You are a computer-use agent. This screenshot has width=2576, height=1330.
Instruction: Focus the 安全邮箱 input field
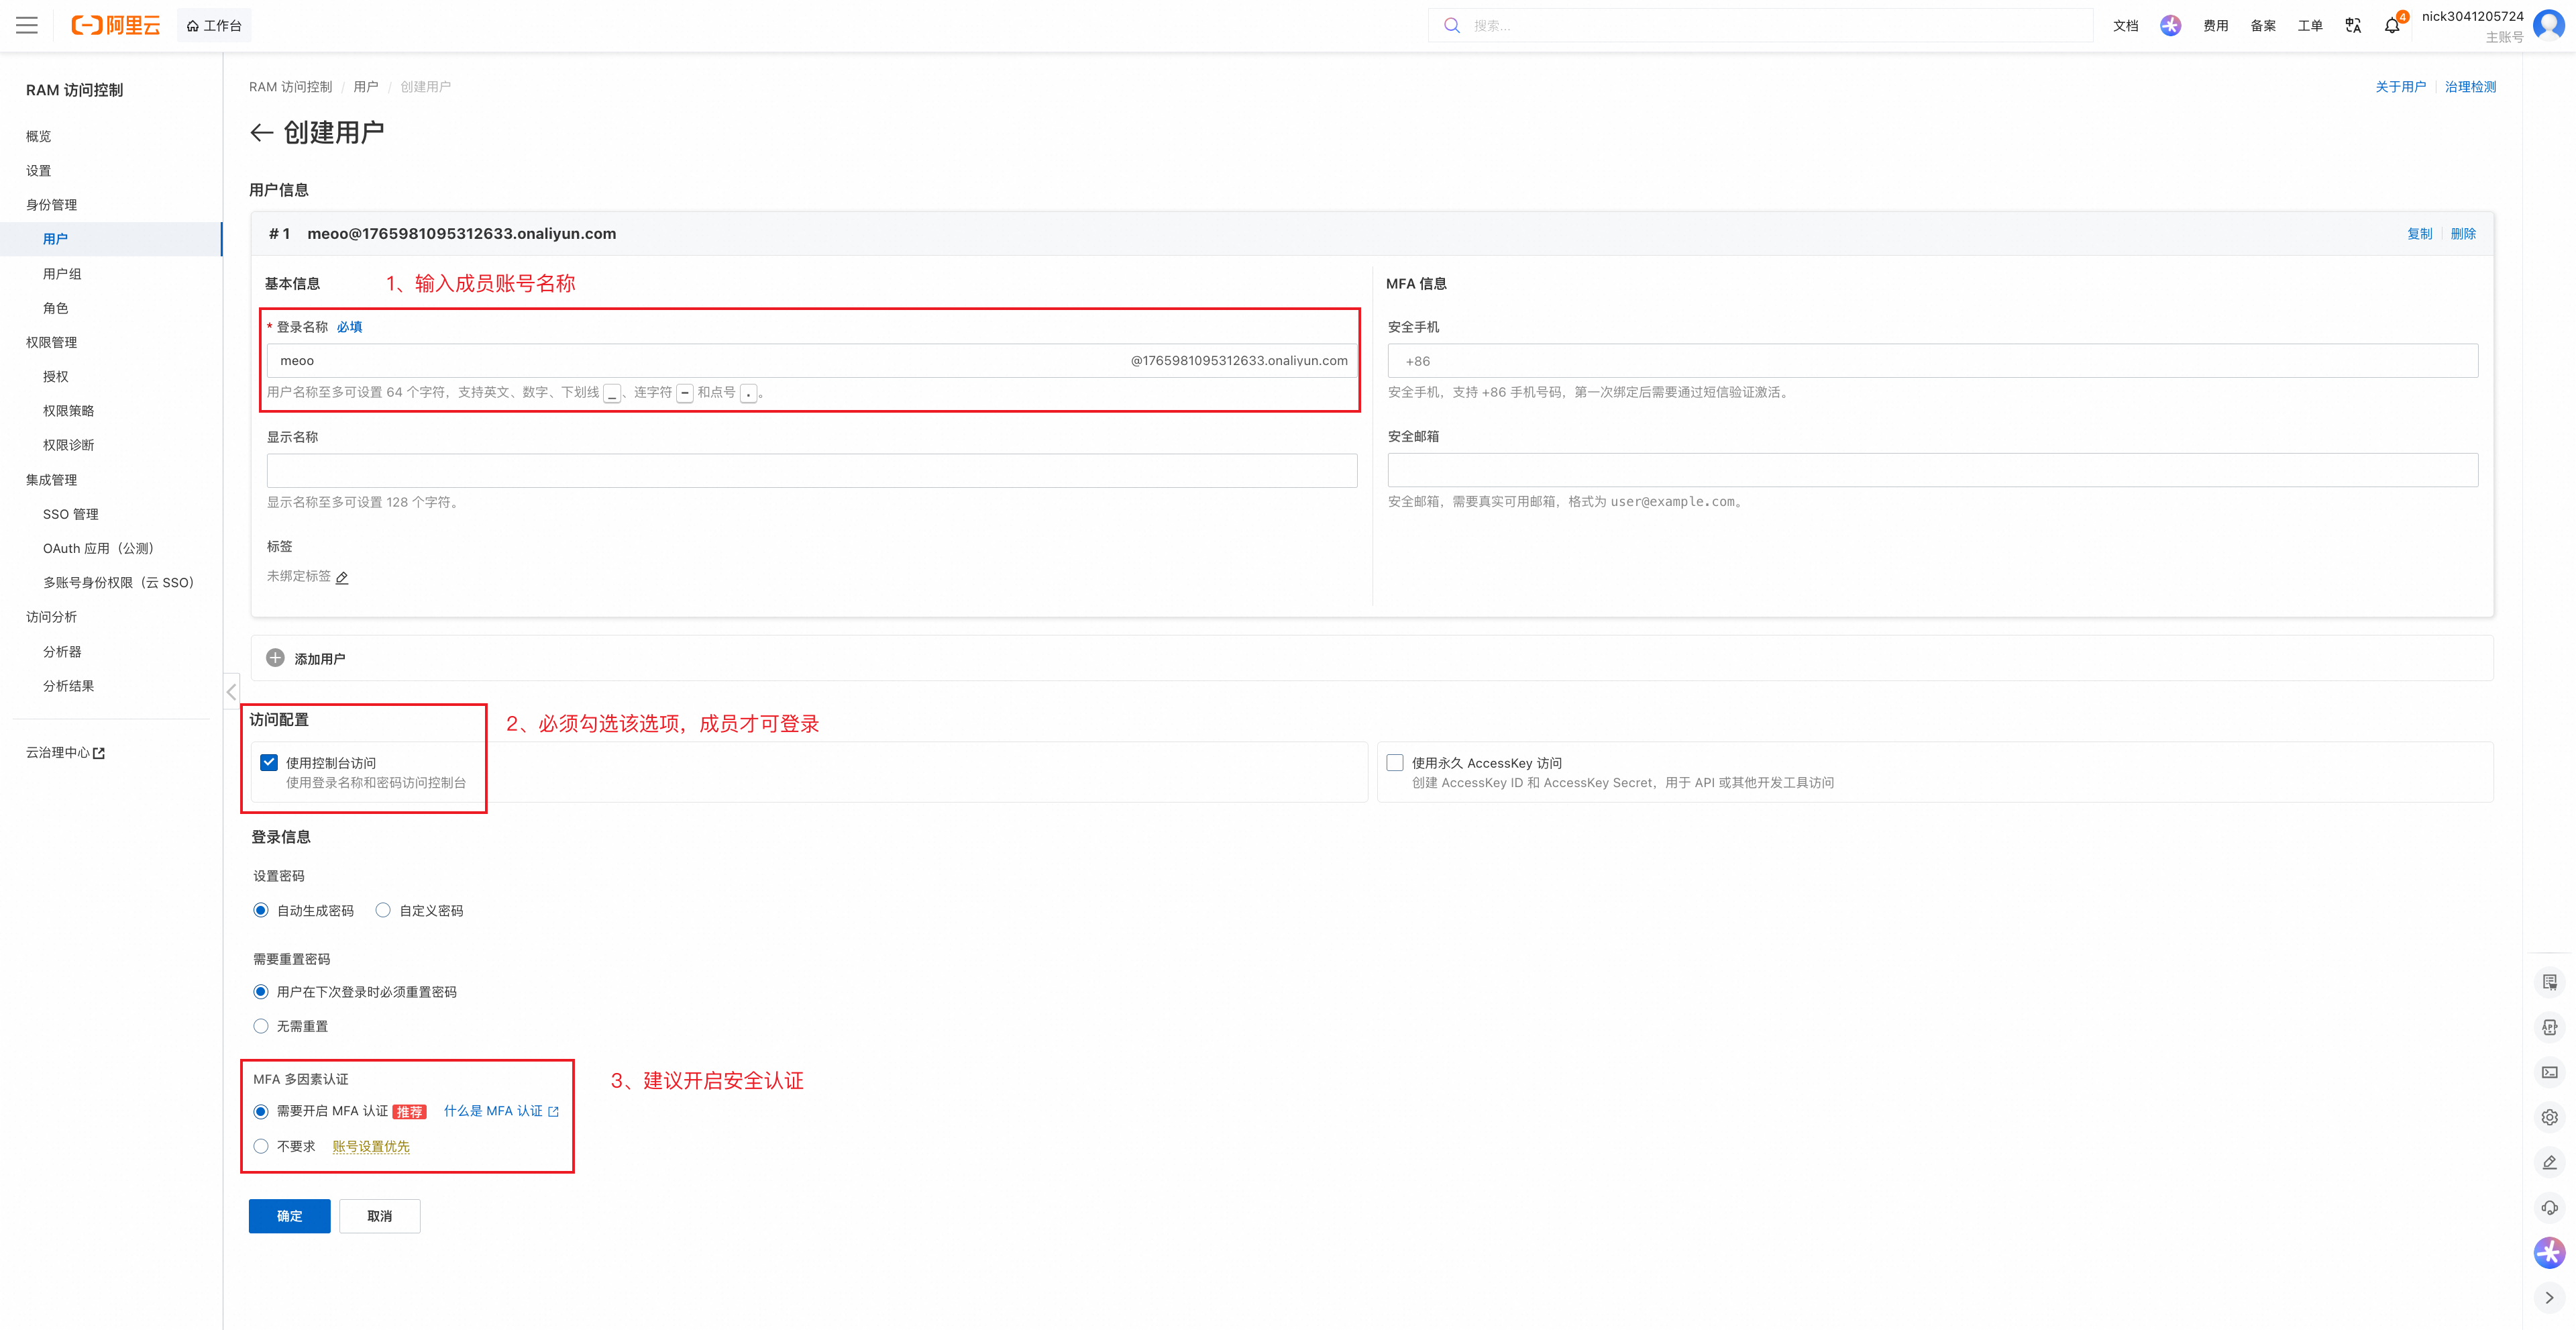[x=1932, y=470]
